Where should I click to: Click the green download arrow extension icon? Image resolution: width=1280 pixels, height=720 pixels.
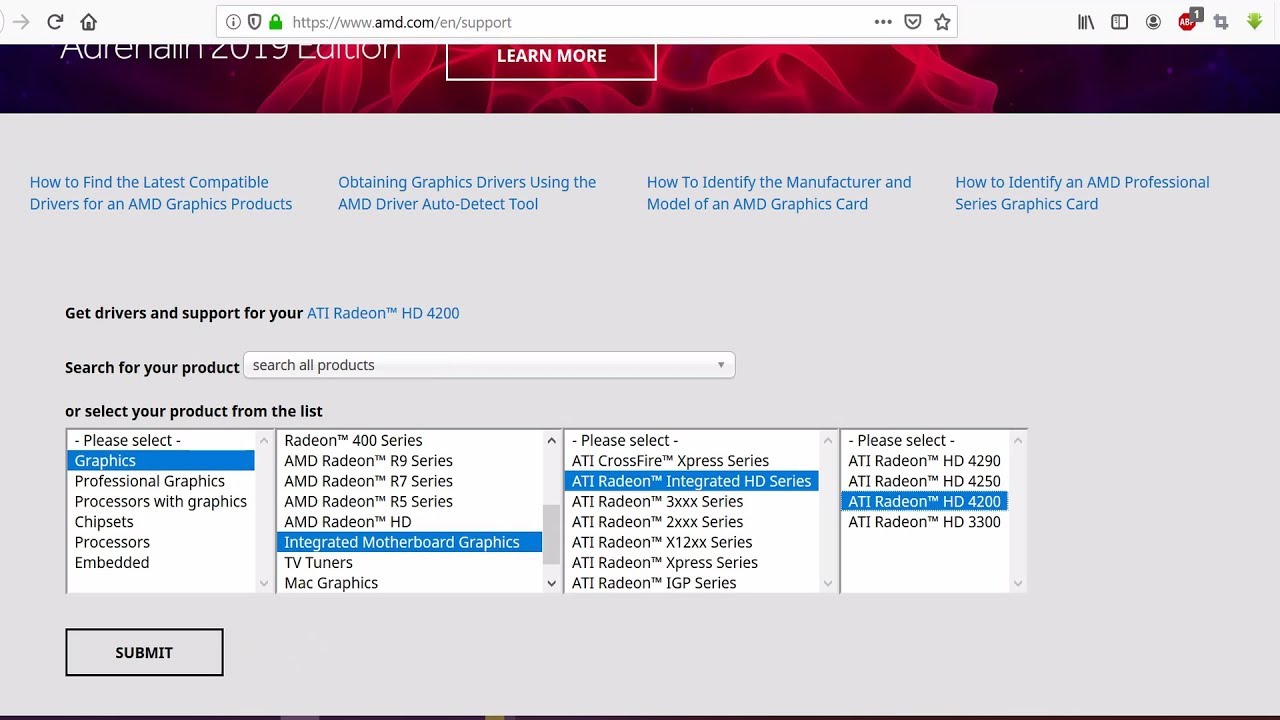[1255, 21]
